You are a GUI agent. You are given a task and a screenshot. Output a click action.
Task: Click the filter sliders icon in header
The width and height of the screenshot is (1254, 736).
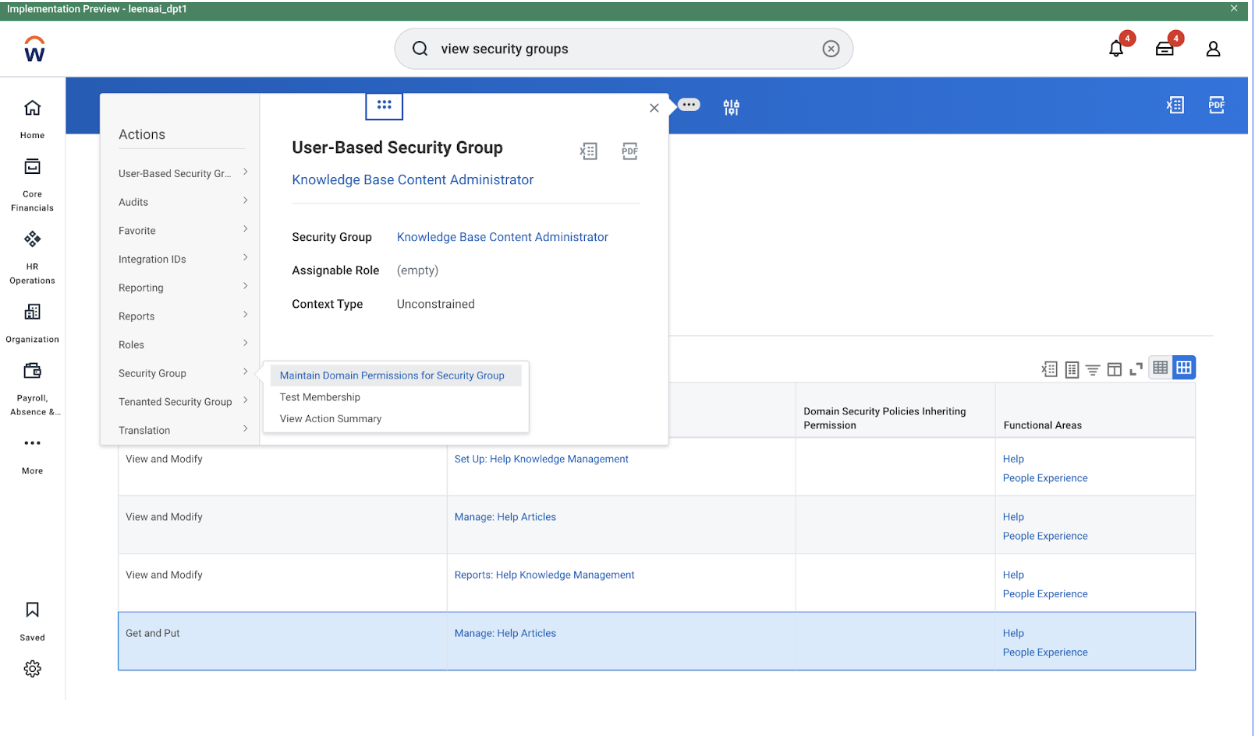731,107
